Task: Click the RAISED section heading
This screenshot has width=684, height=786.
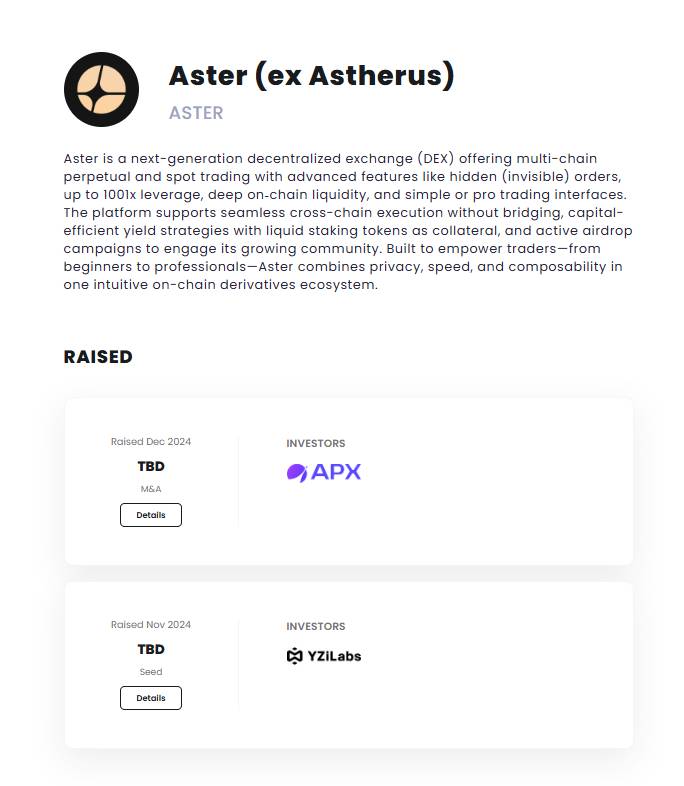Action: (x=98, y=357)
